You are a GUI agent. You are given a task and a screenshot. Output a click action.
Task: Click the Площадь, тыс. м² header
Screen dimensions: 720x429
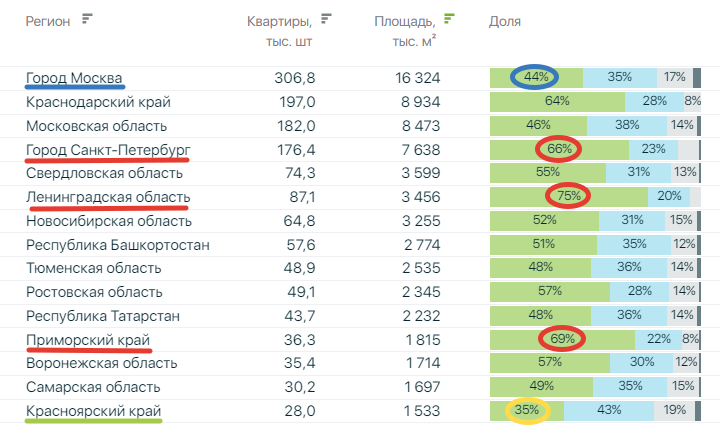405,31
